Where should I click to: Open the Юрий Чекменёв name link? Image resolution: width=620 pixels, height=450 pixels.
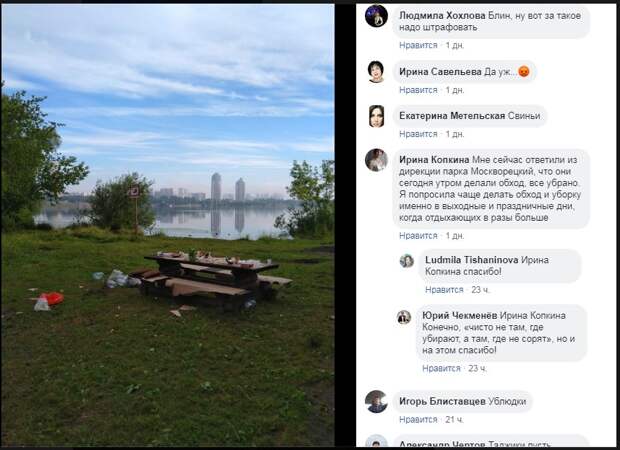[459, 316]
